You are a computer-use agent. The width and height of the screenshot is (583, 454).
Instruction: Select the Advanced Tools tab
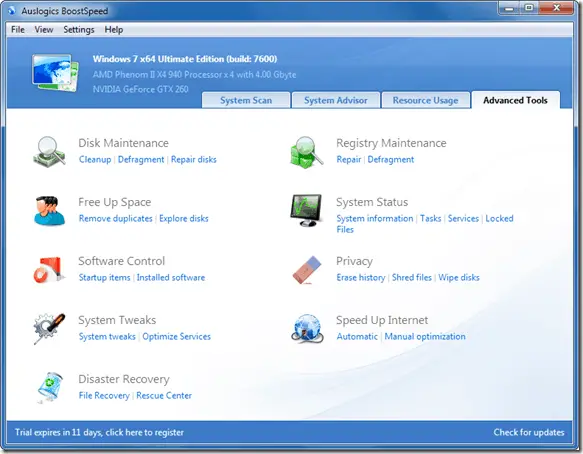pos(515,100)
